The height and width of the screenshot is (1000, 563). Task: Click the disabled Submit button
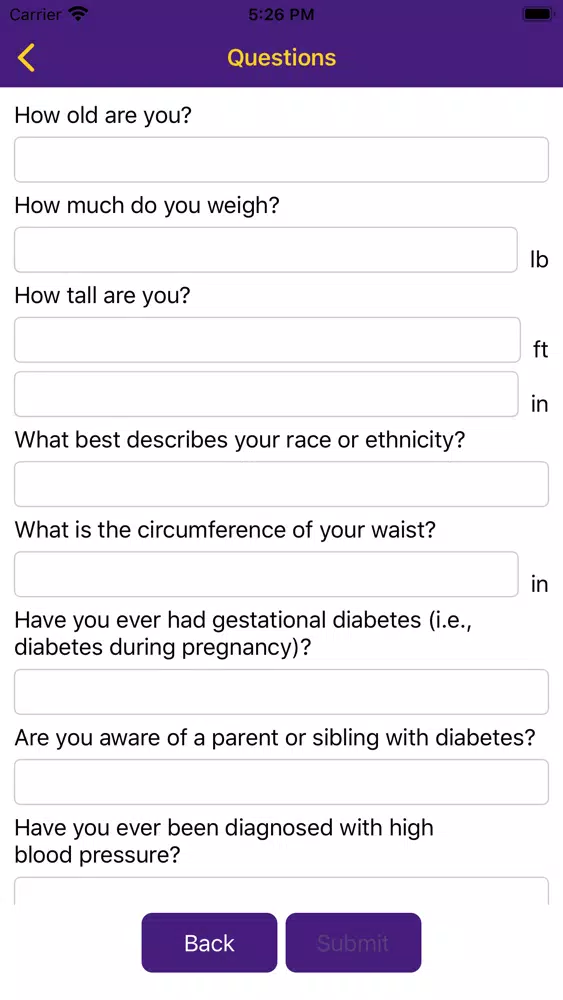tap(353, 943)
